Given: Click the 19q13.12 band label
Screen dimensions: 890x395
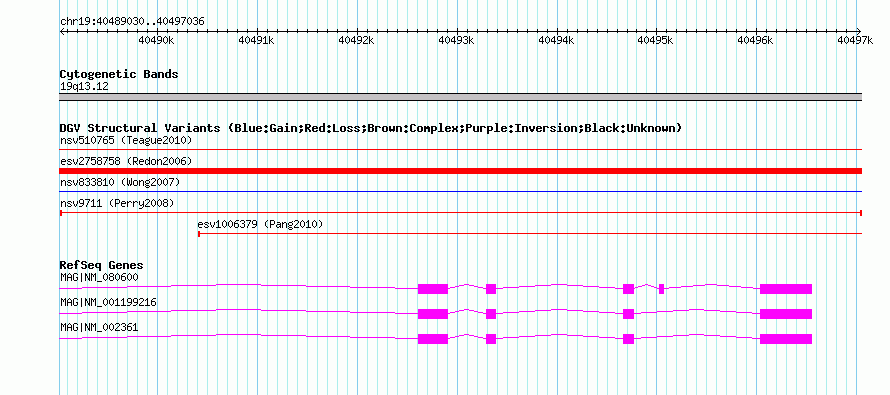Looking at the screenshot, I should point(84,86).
